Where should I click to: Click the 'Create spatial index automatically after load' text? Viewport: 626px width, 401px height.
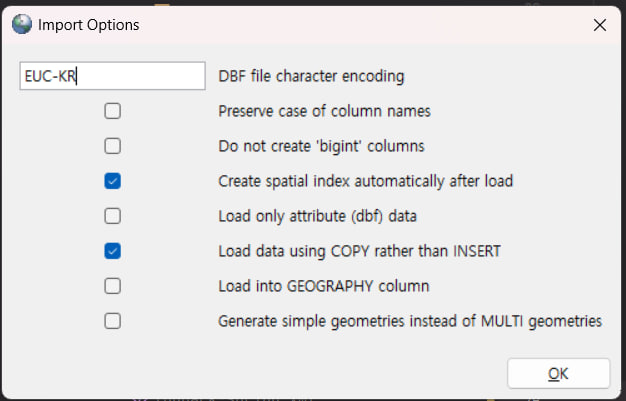coord(366,182)
